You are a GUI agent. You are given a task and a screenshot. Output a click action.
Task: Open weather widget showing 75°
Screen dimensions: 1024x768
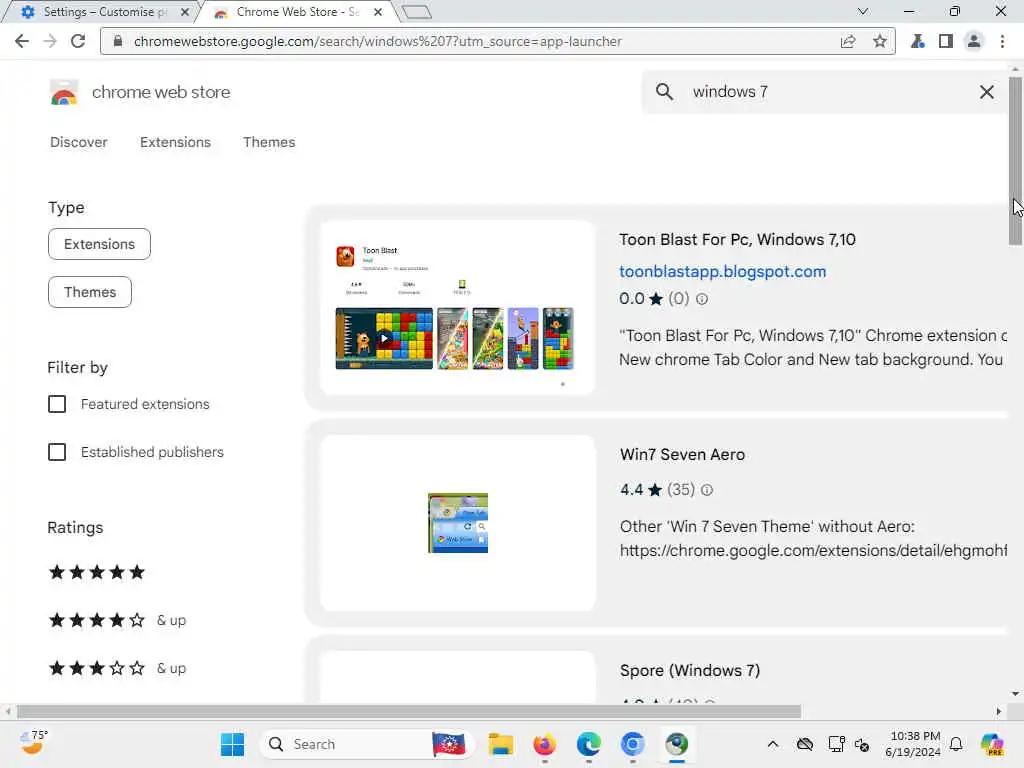tap(33, 743)
